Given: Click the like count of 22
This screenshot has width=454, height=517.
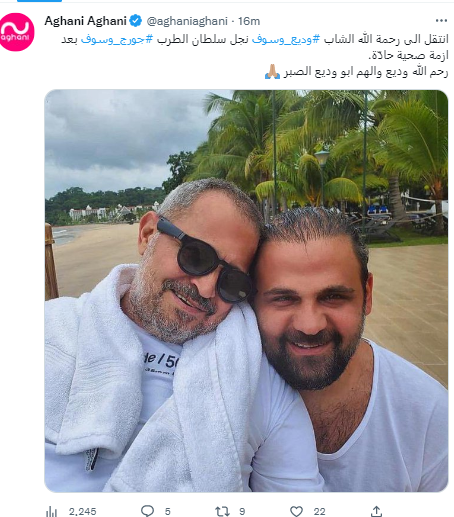Looking at the screenshot, I should (319, 511).
